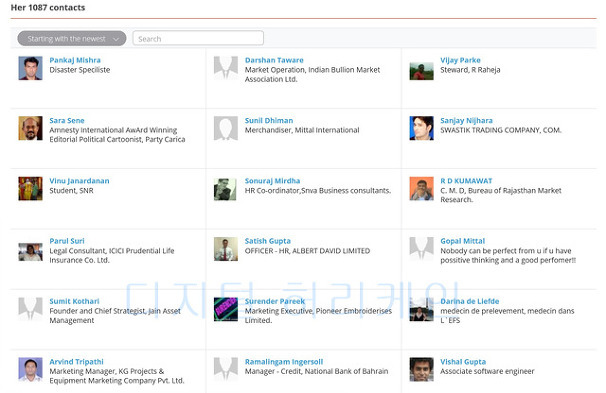Click Vijay Parke's profile photo
Image resolution: width=606 pixels, height=393 pixels.
[x=421, y=71]
